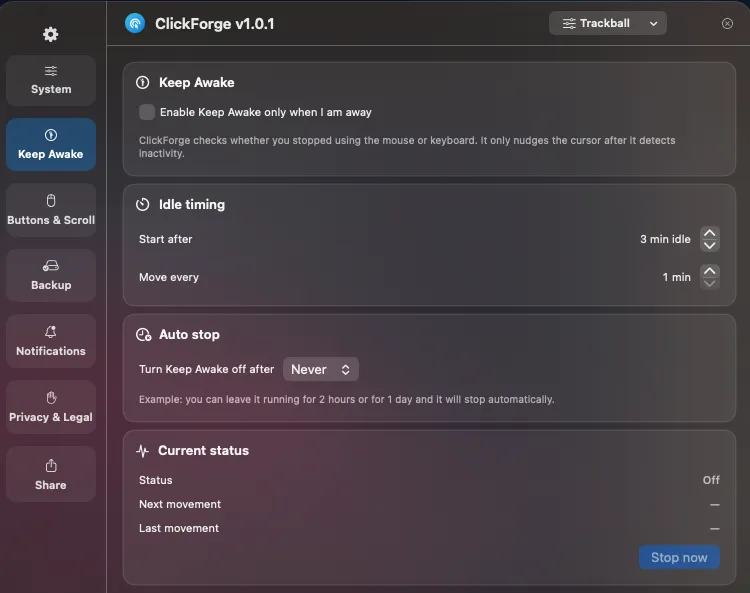Decrease Move every interval
This screenshot has height=593, width=750.
[x=710, y=284]
